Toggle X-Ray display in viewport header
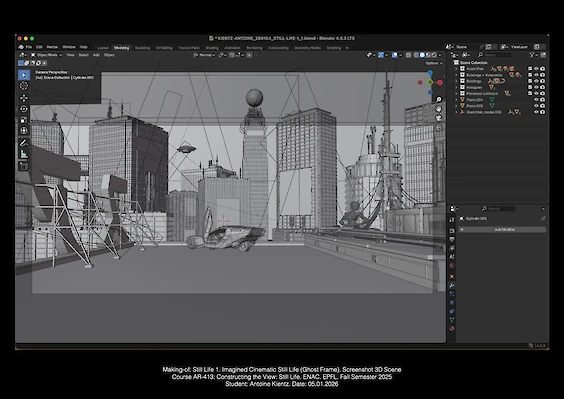Viewport: 564px width, 399px height. [x=408, y=55]
